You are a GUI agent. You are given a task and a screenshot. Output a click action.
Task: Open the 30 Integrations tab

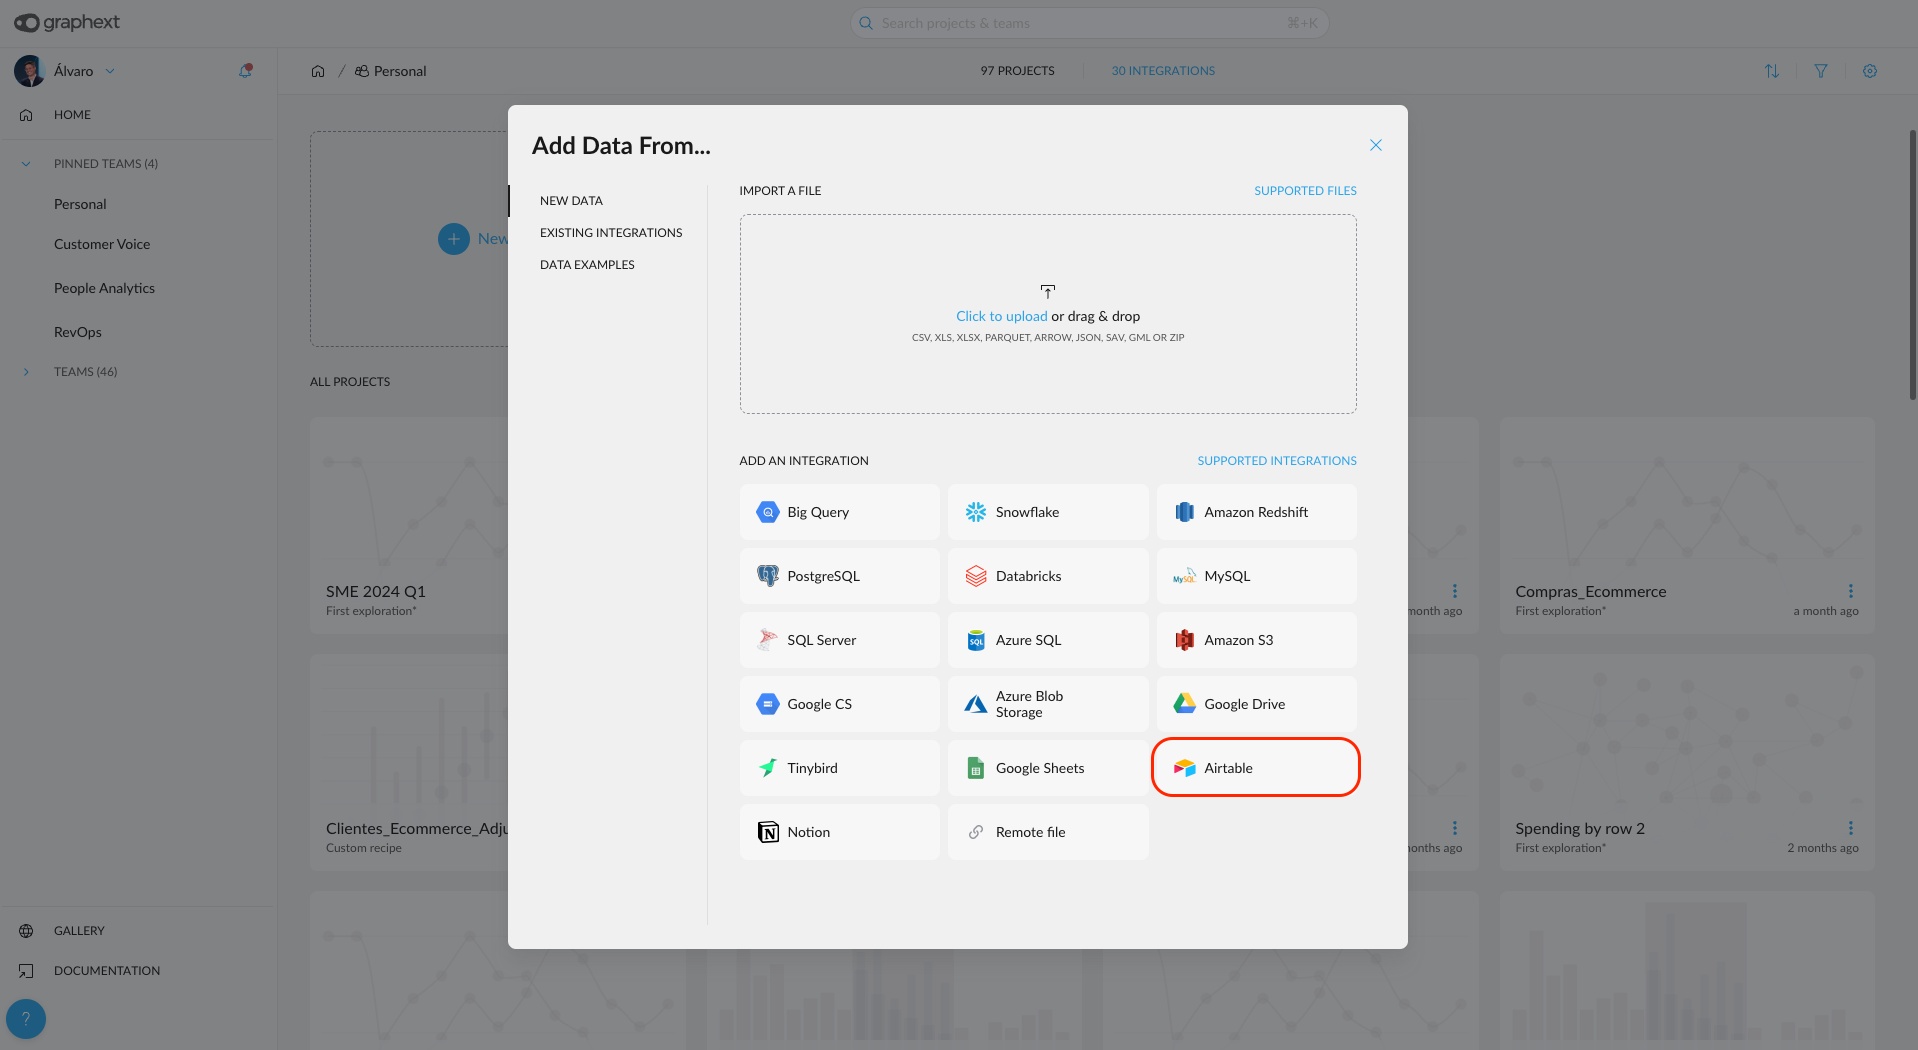click(1163, 71)
